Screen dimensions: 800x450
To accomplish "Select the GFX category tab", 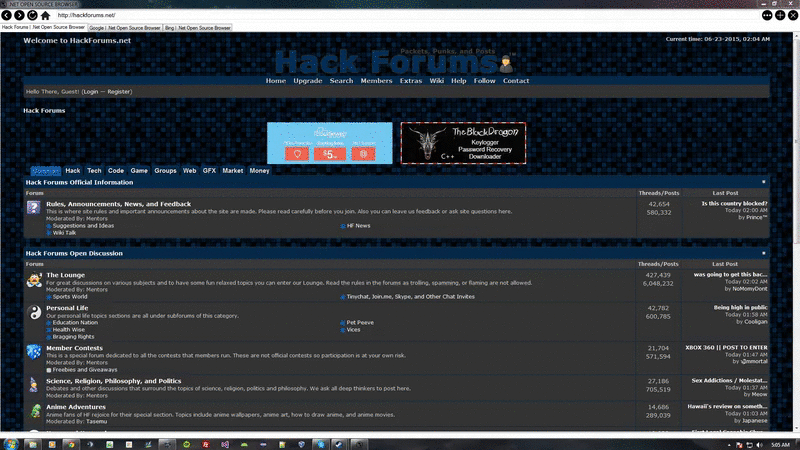I will pyautogui.click(x=209, y=171).
